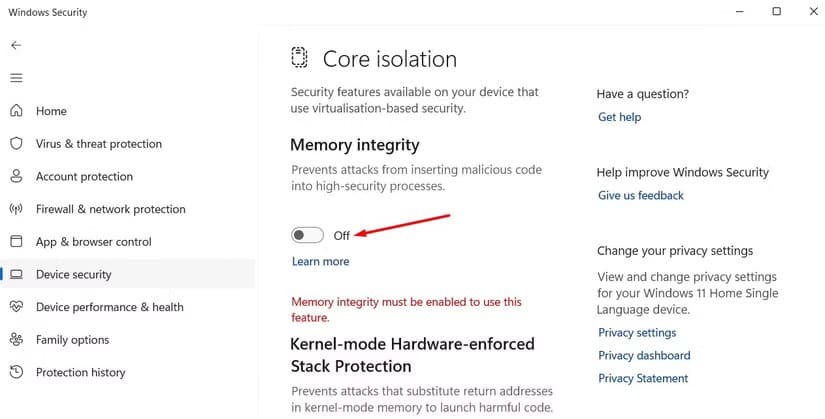The height and width of the screenshot is (419, 825).
Task: Maximize the Windows Security window
Action: [776, 12]
